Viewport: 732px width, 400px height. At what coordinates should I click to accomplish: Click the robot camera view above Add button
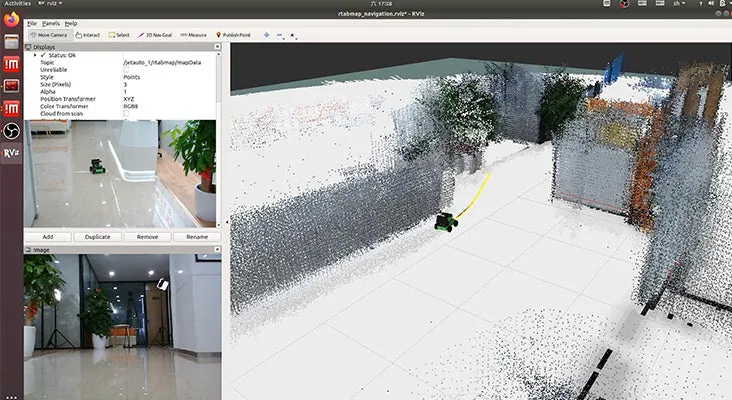click(120, 174)
